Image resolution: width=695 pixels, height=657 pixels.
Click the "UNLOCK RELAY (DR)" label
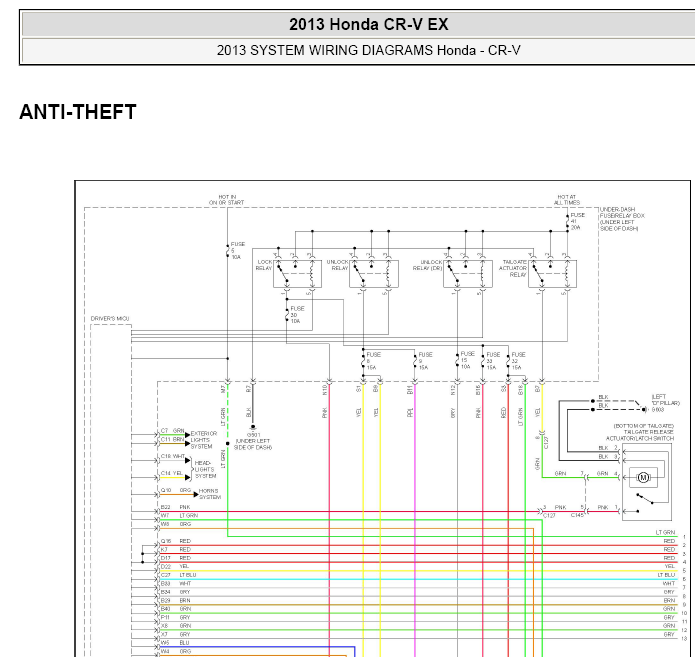(428, 265)
